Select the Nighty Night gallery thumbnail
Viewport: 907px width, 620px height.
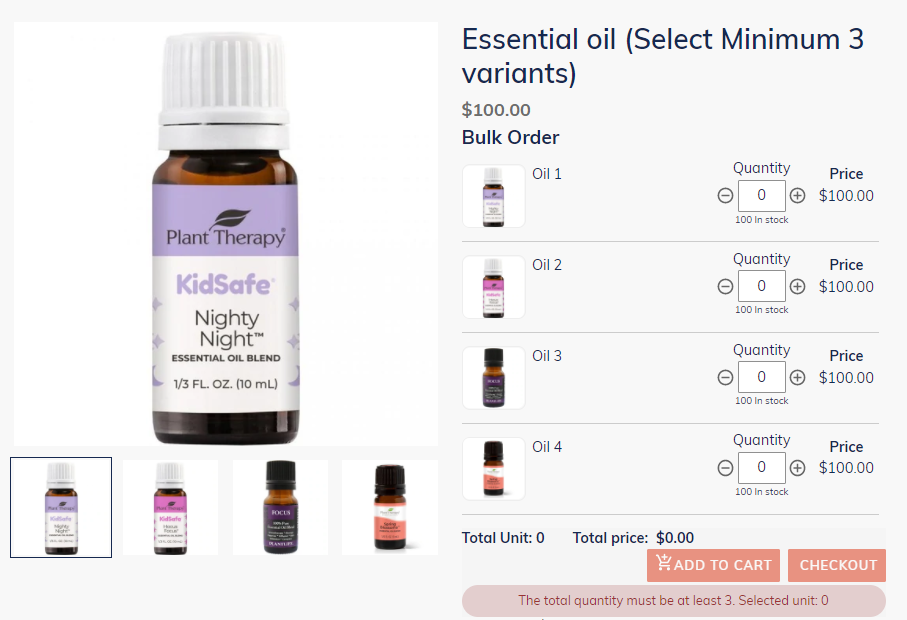click(61, 507)
